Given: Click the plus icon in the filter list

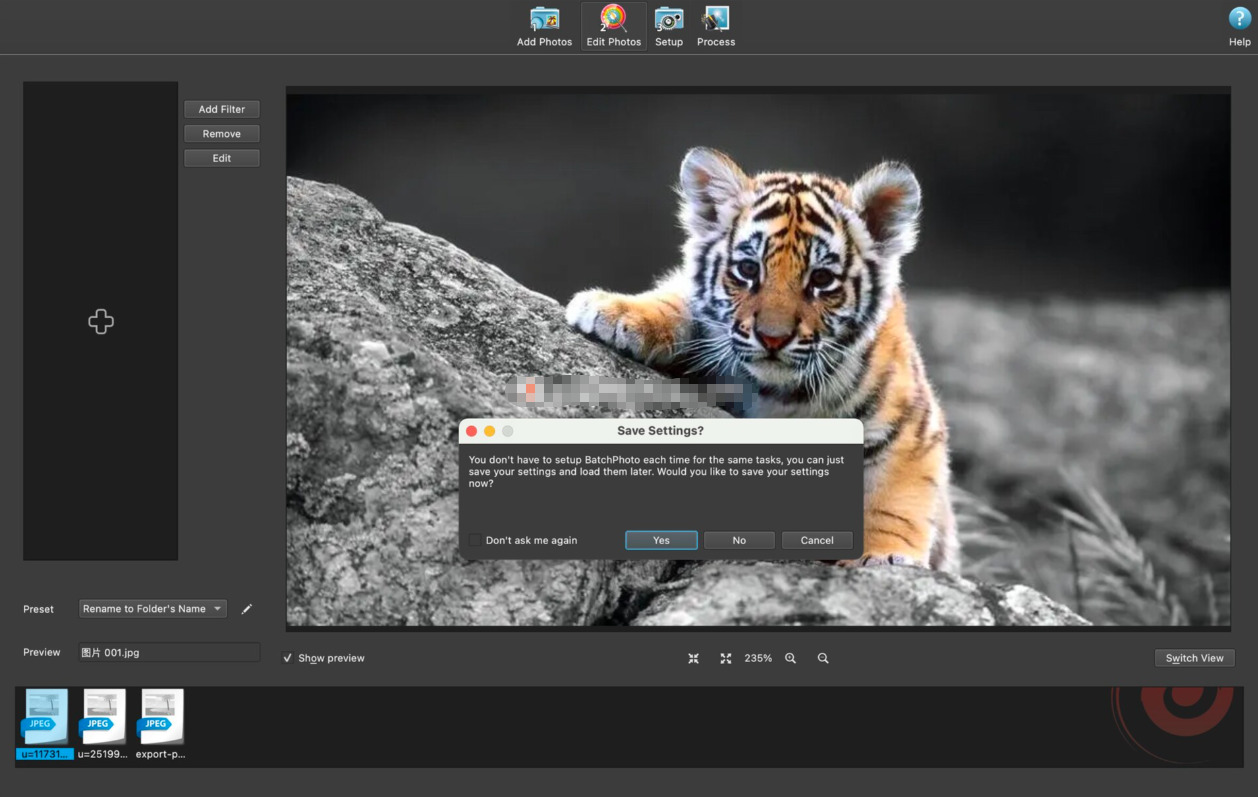Looking at the screenshot, I should pyautogui.click(x=101, y=322).
